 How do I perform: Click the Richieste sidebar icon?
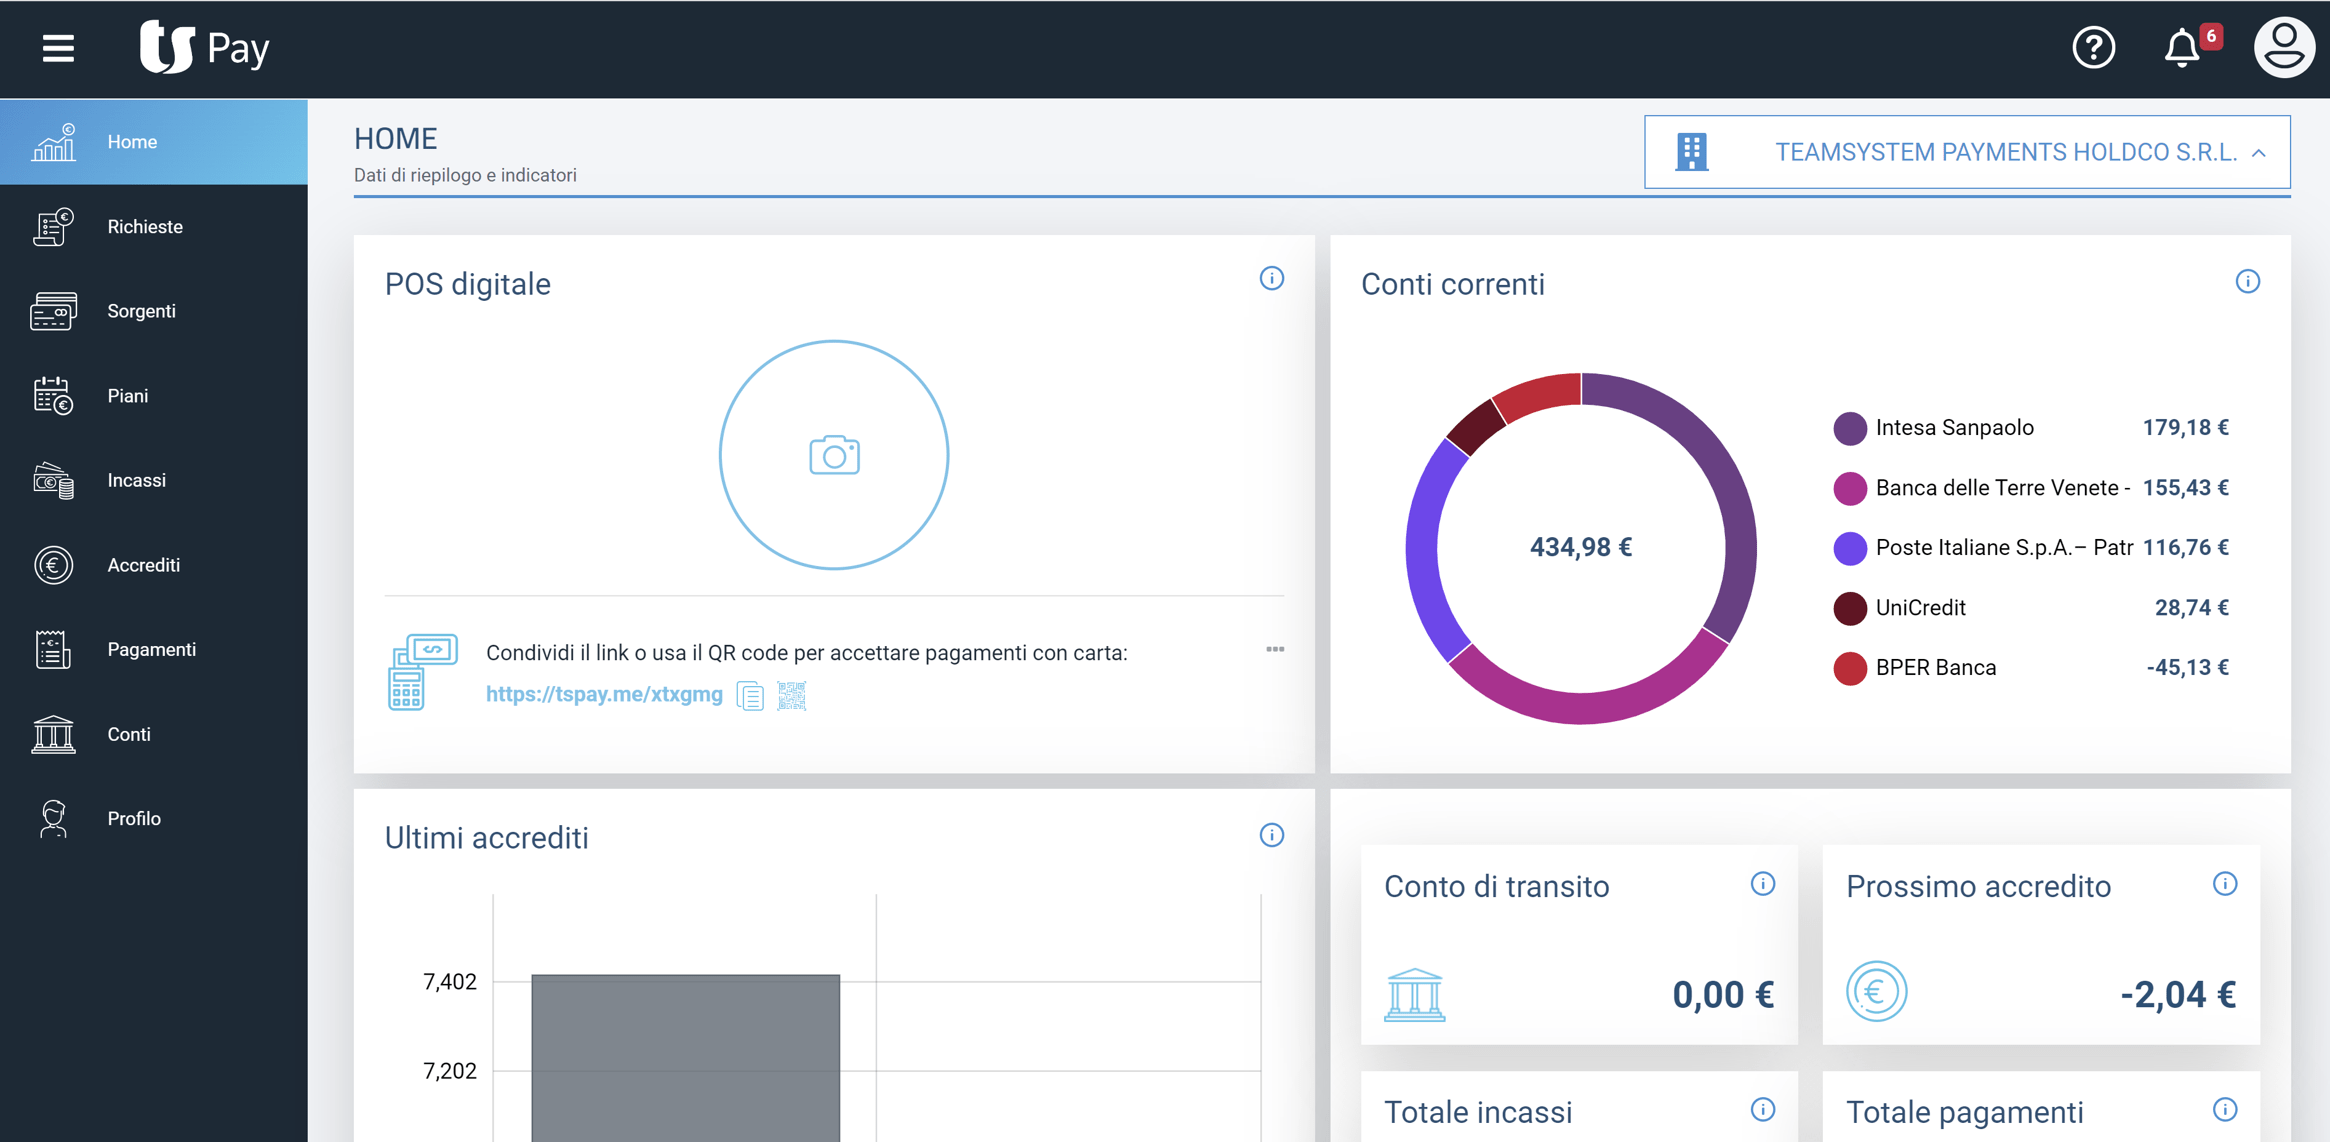coord(53,227)
